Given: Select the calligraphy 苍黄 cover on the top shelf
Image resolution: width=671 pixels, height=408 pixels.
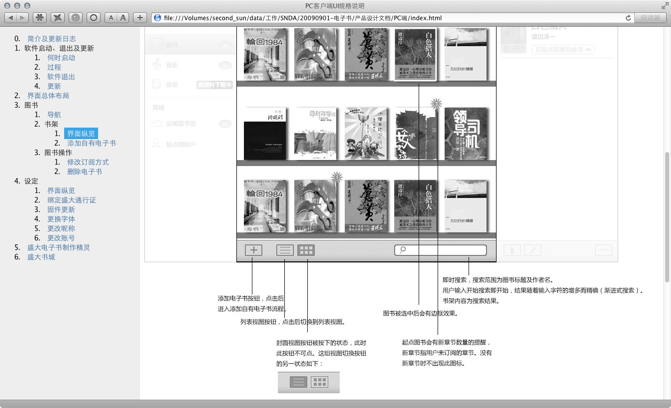Looking at the screenshot, I should click(x=366, y=54).
